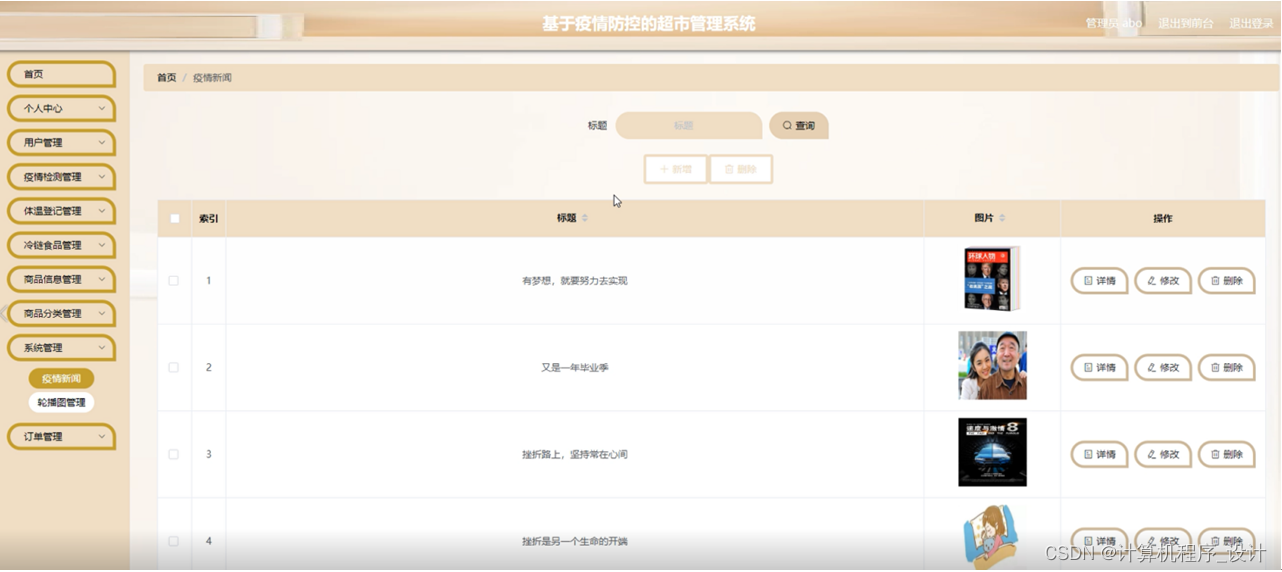Click 退出到前台 in the header
Image resolution: width=1282 pixels, height=572 pixels.
point(1186,23)
